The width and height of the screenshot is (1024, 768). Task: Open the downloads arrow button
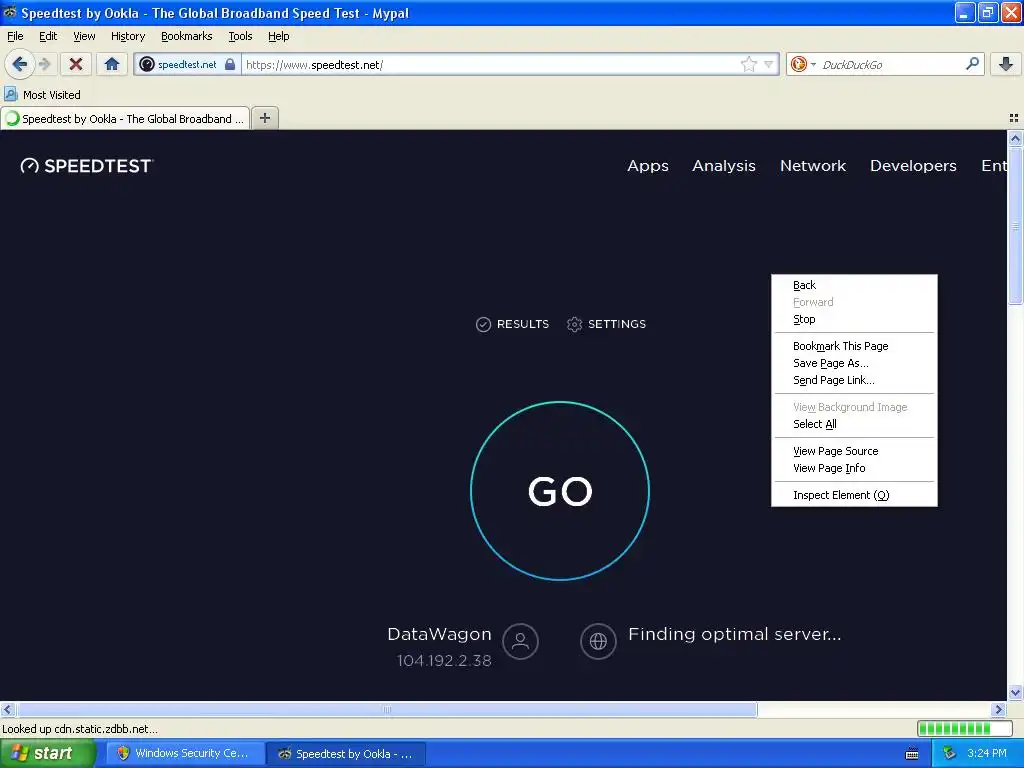tap(1006, 64)
